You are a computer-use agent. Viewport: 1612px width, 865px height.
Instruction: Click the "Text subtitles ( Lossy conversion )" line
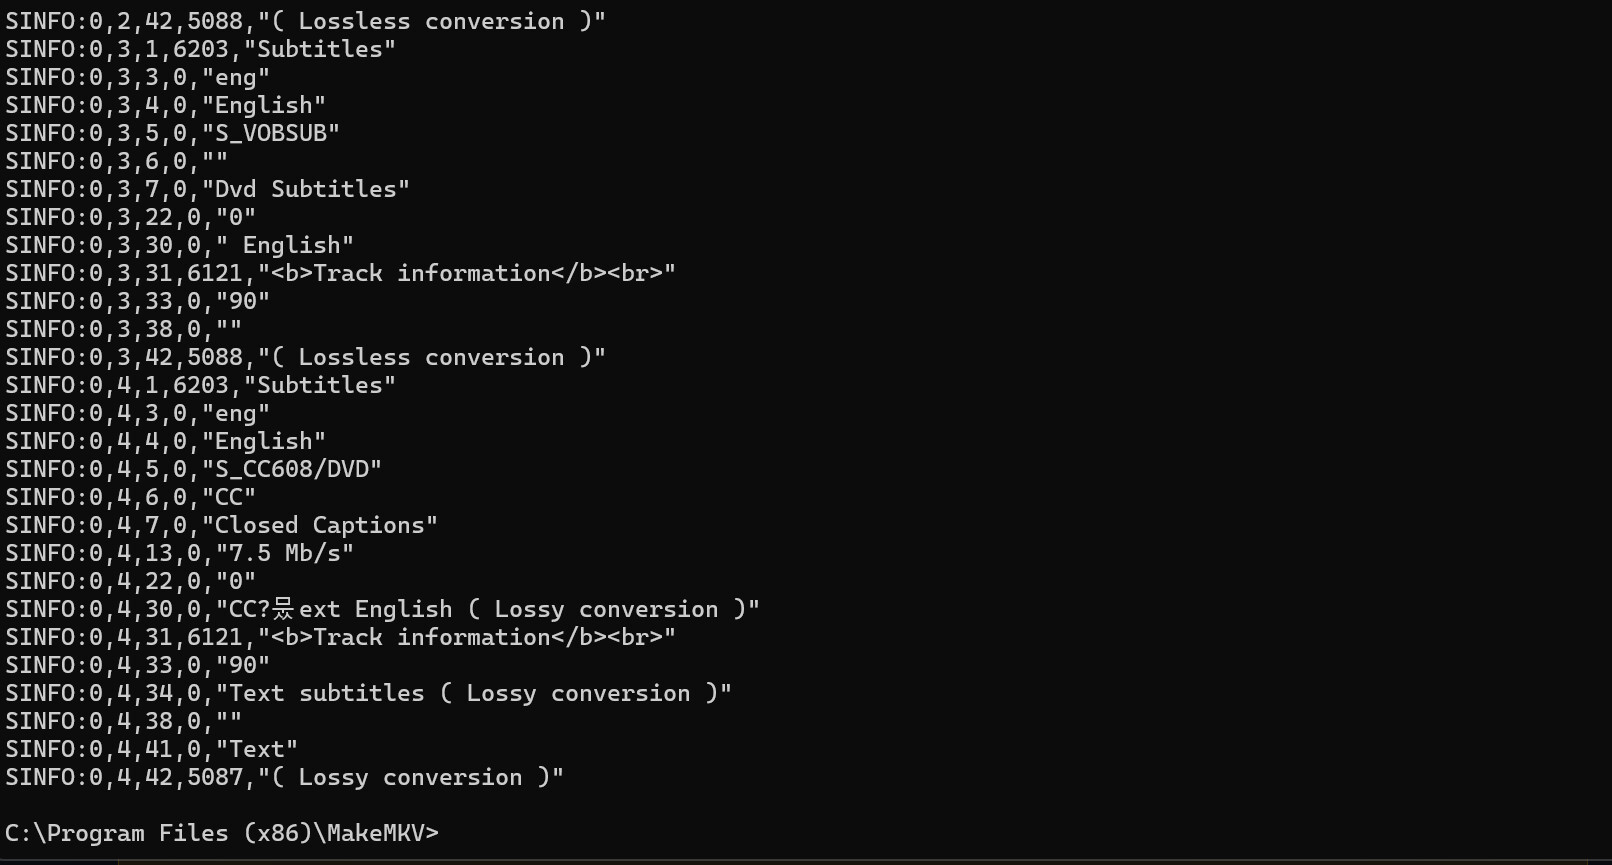coord(369,693)
